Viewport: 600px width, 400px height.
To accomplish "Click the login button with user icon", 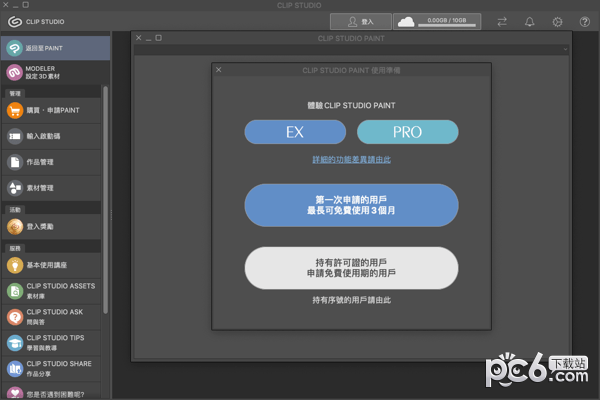I will (x=361, y=22).
